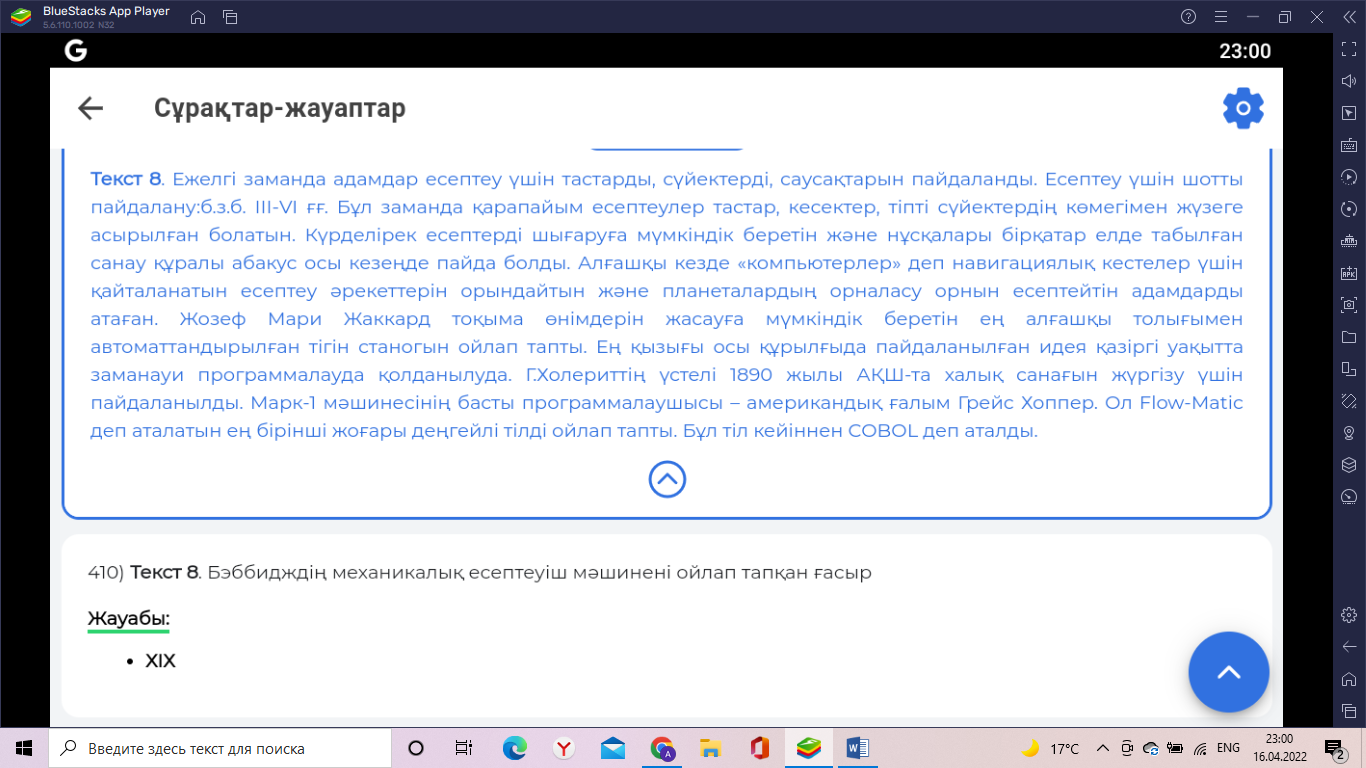The height and width of the screenshot is (768, 1366).
Task: Open the Windows Start menu
Action: tap(24, 748)
